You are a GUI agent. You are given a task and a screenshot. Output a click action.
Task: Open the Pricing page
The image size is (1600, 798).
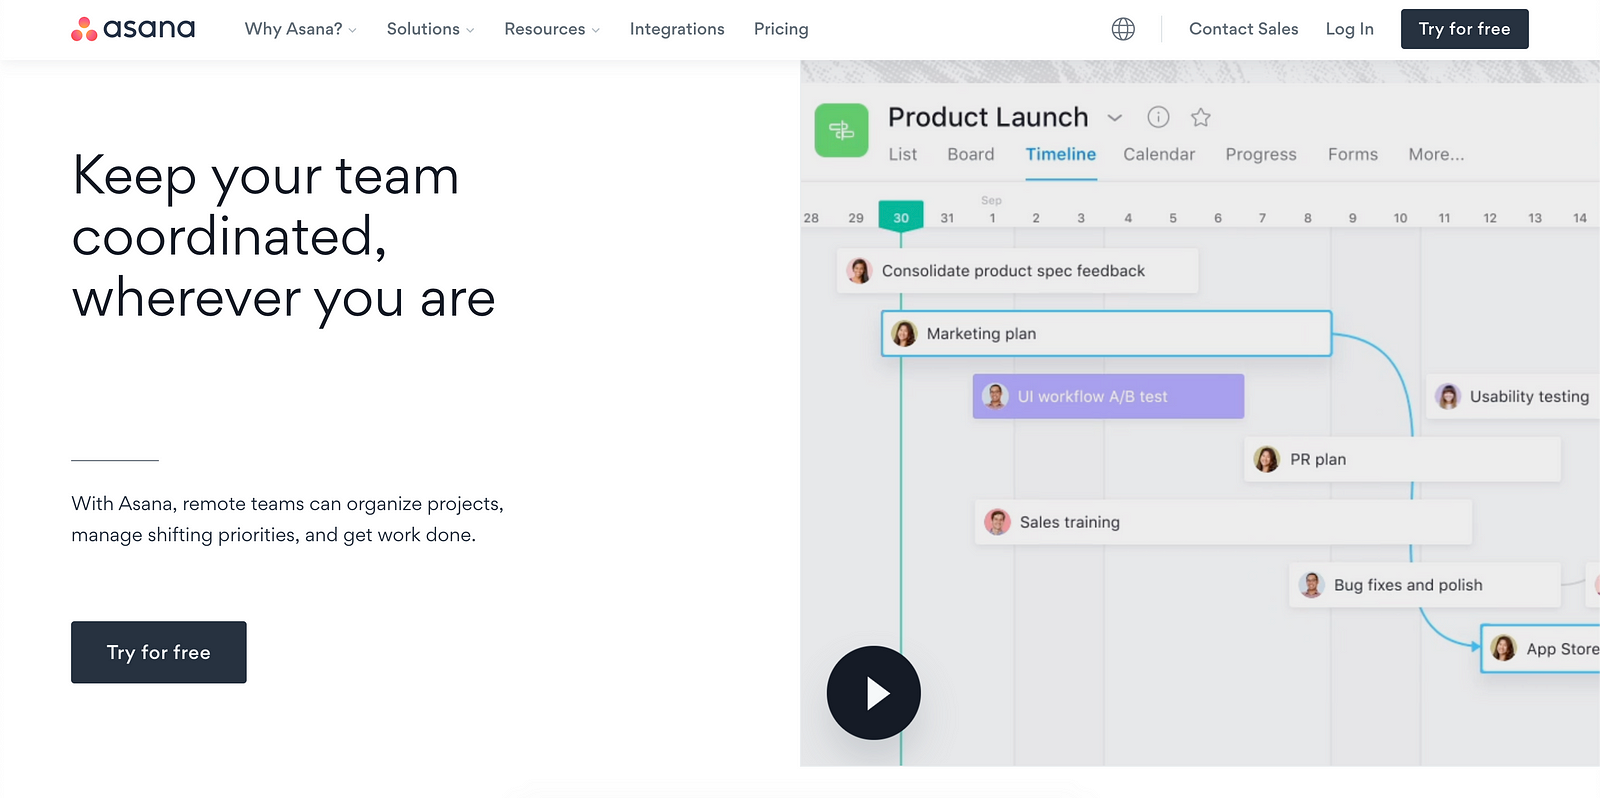781,29
